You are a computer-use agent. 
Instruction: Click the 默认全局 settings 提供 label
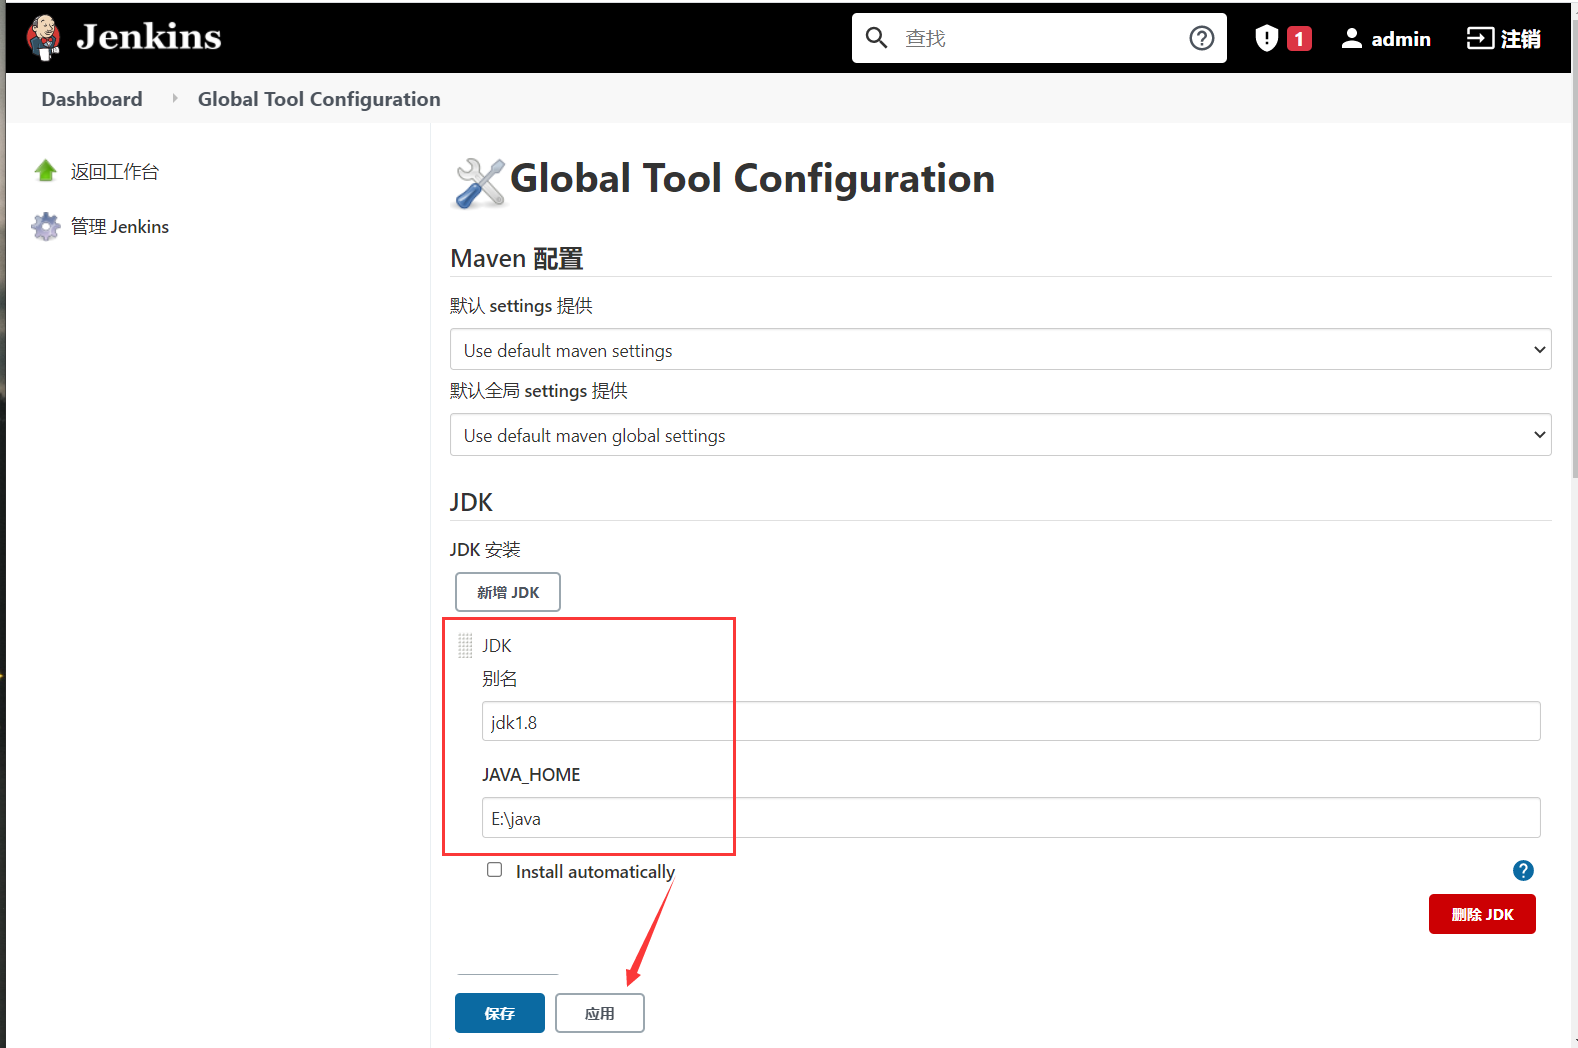539,390
